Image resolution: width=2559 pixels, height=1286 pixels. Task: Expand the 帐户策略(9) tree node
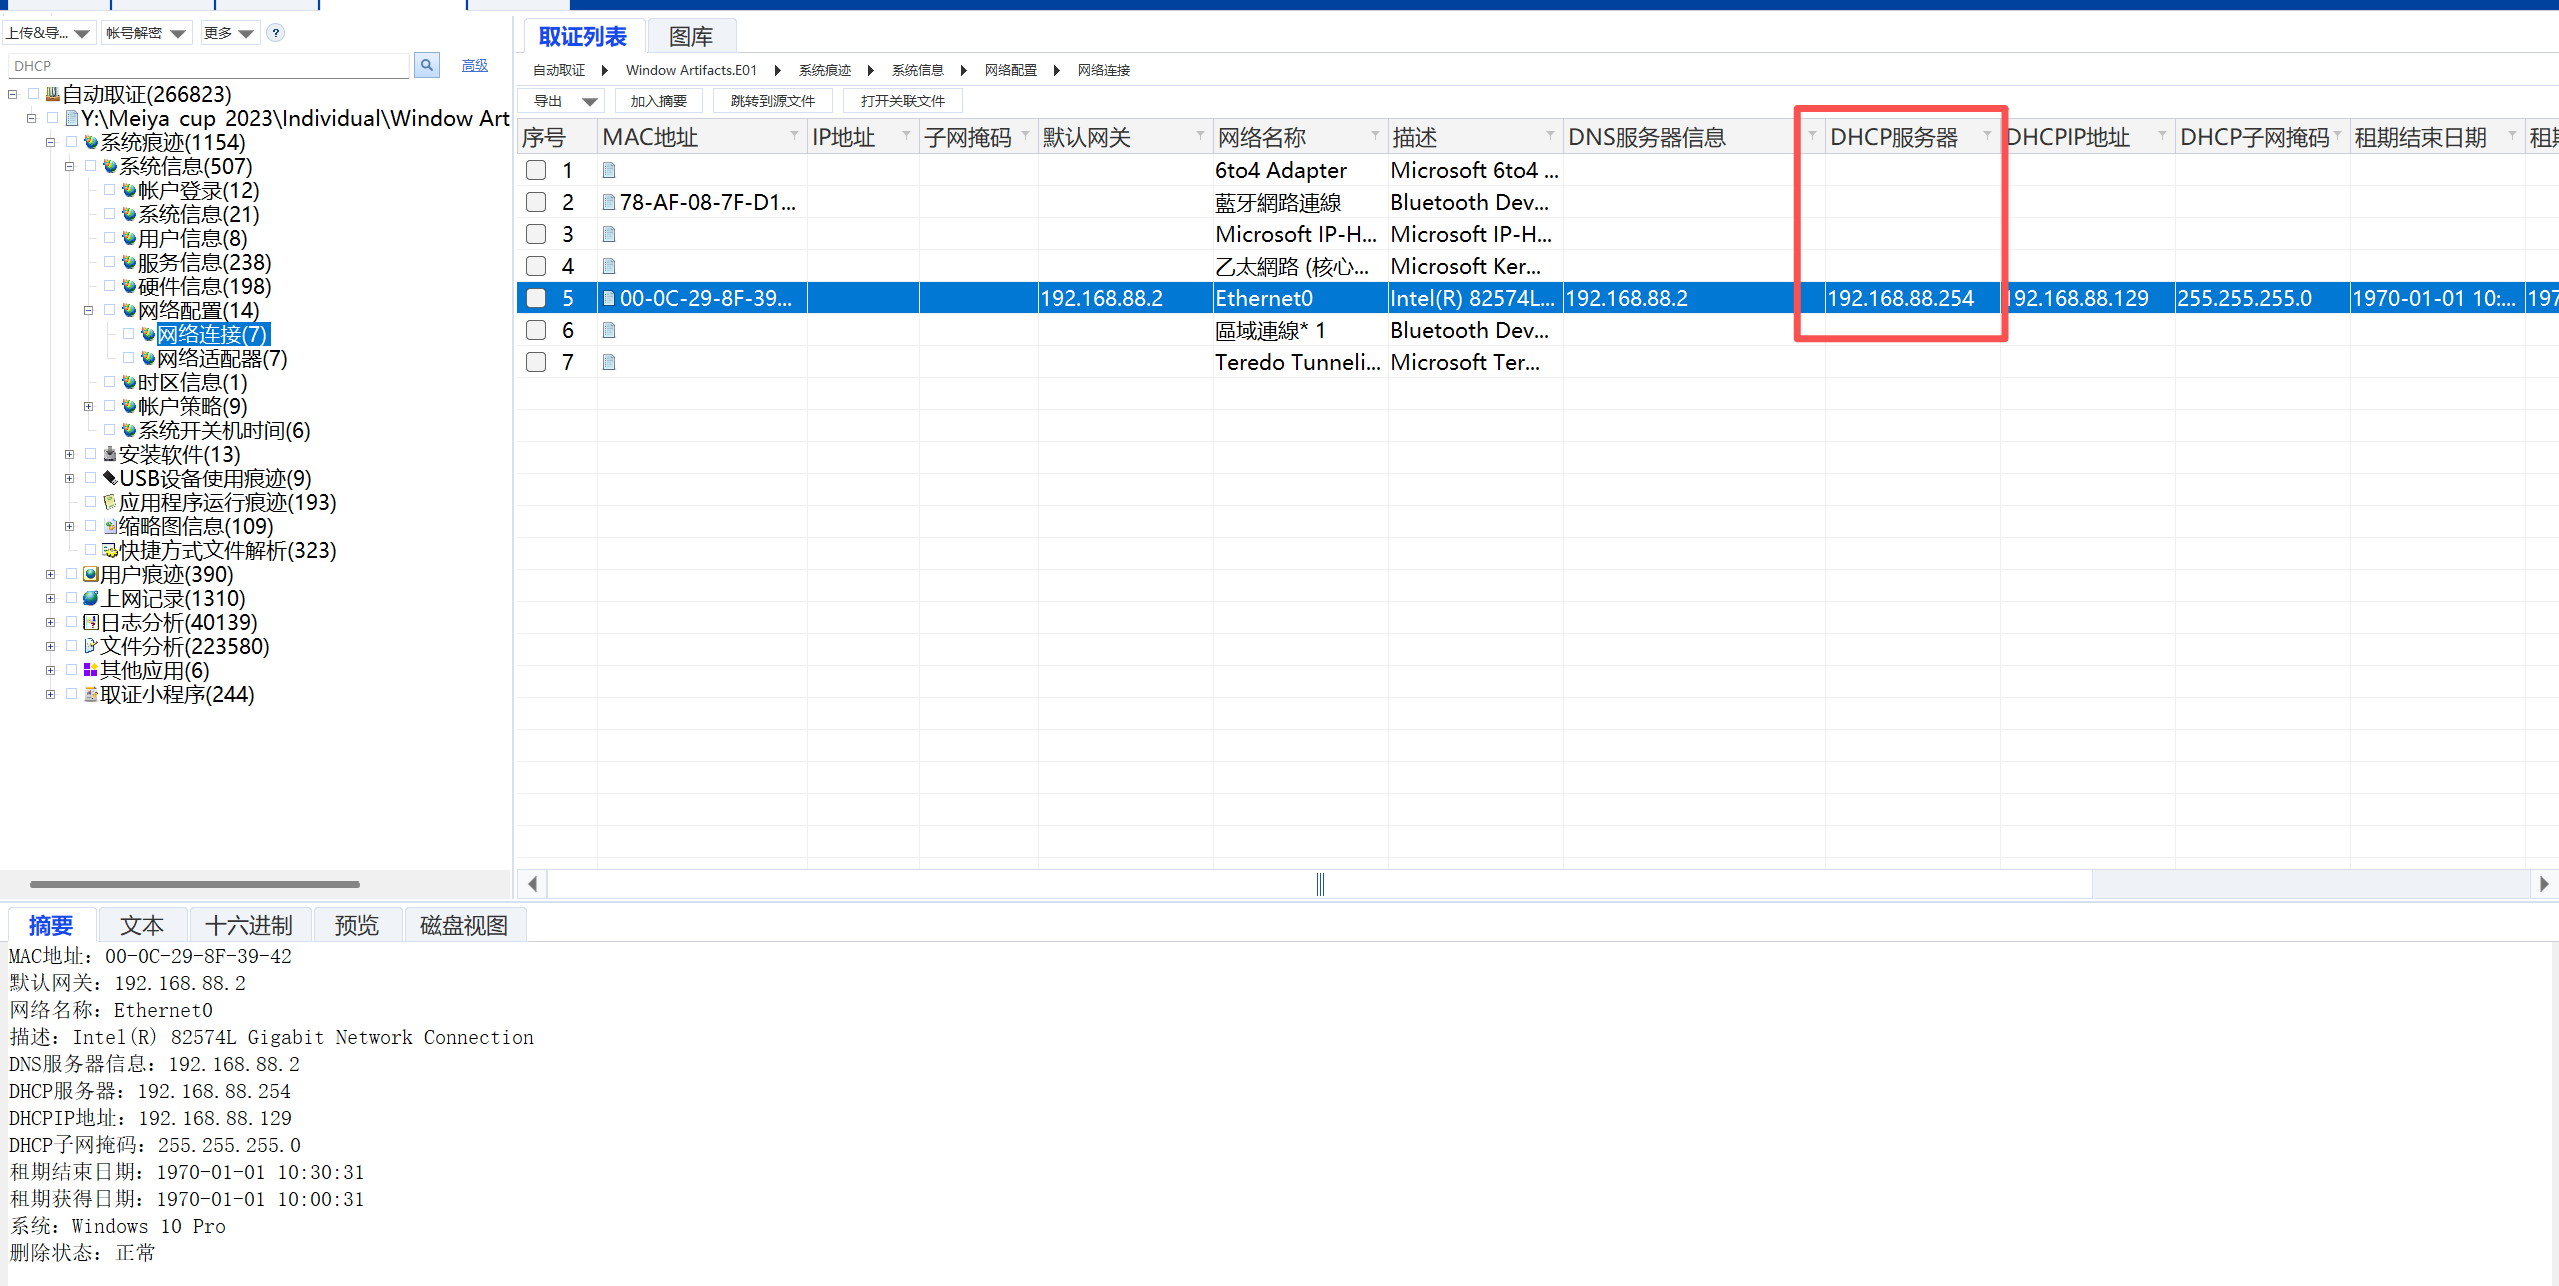89,406
